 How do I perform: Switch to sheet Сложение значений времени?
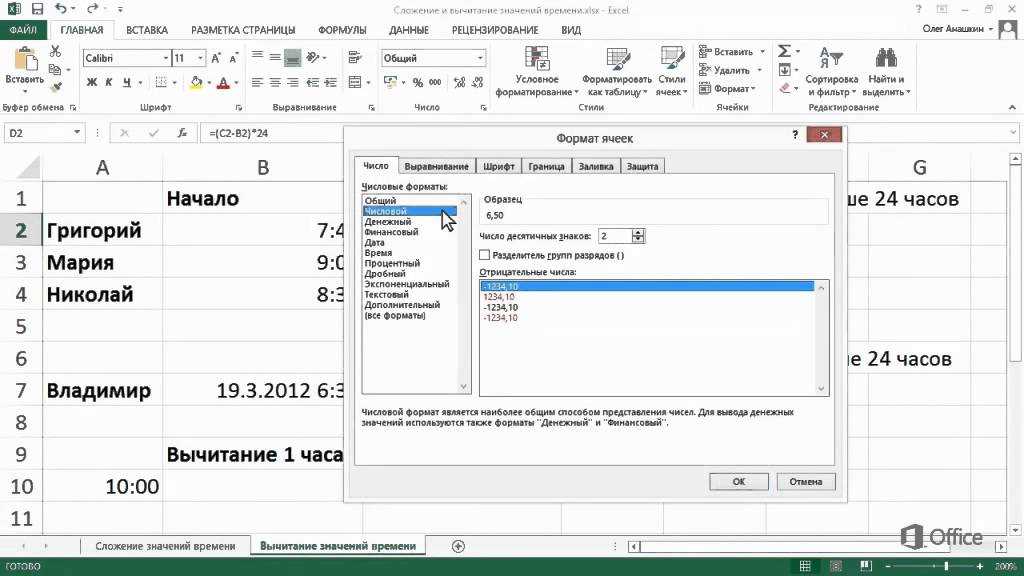(x=165, y=546)
